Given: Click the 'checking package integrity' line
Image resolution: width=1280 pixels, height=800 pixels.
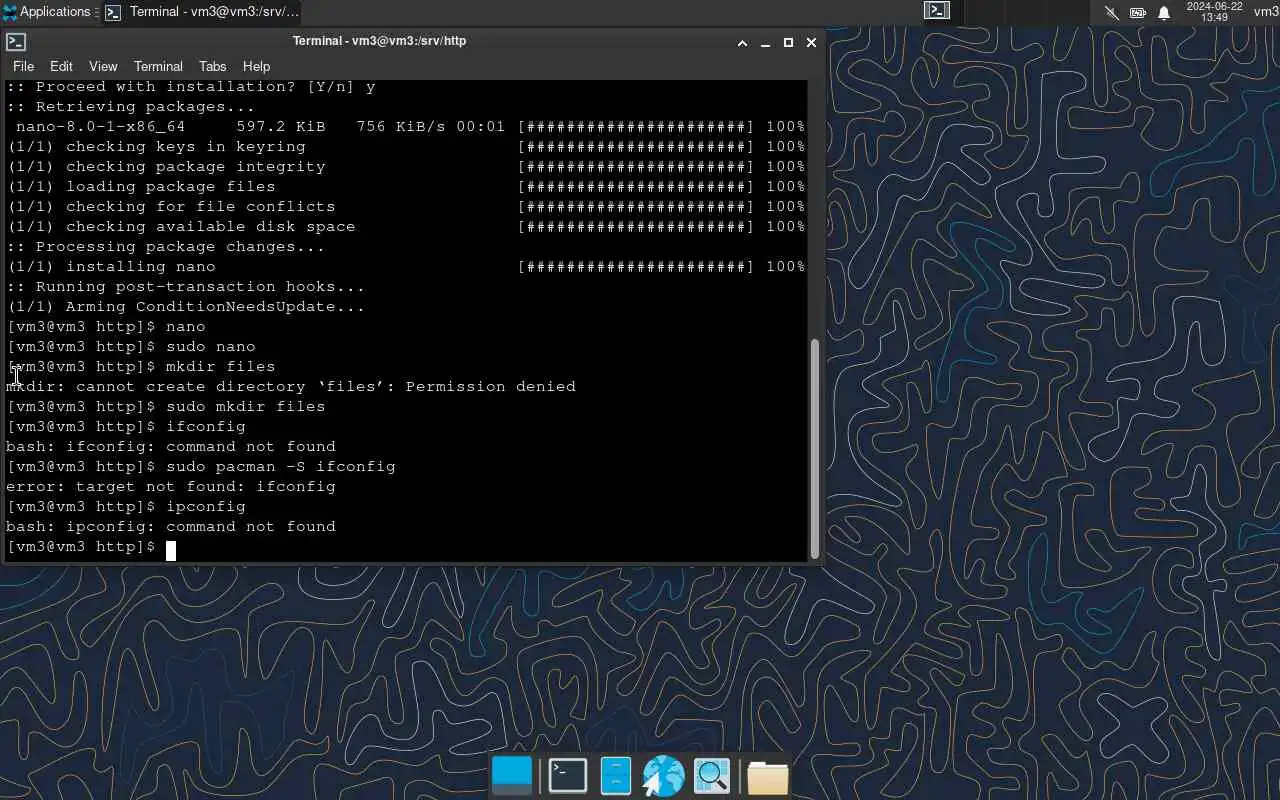Looking at the screenshot, I should point(406,166).
